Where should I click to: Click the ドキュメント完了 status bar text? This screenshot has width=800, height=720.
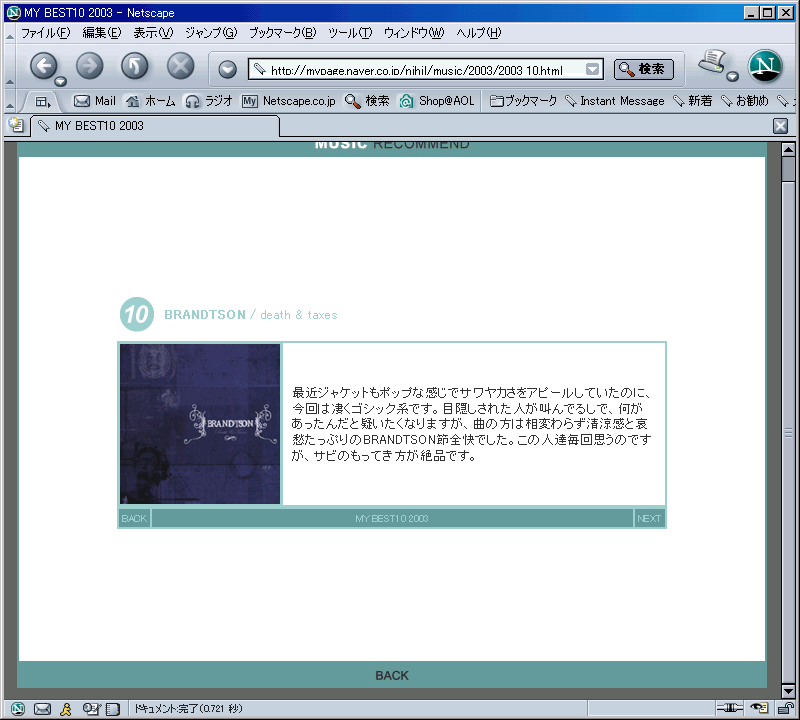click(188, 708)
